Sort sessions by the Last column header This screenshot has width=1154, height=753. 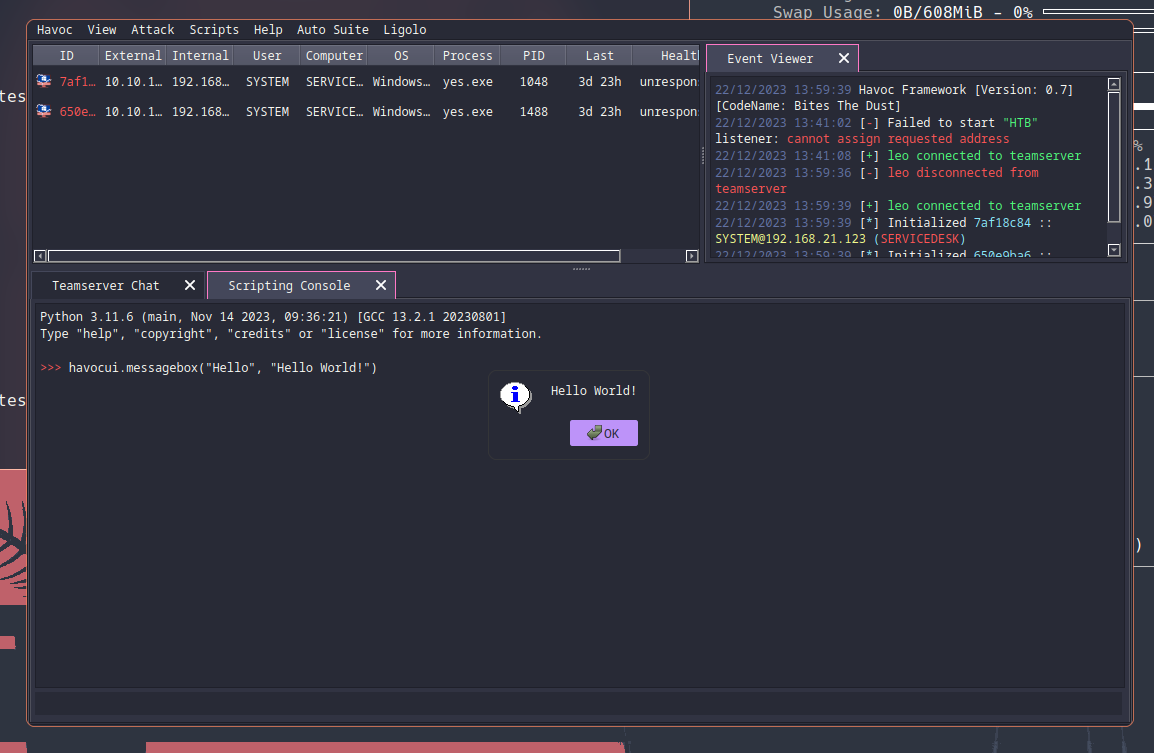click(x=599, y=56)
